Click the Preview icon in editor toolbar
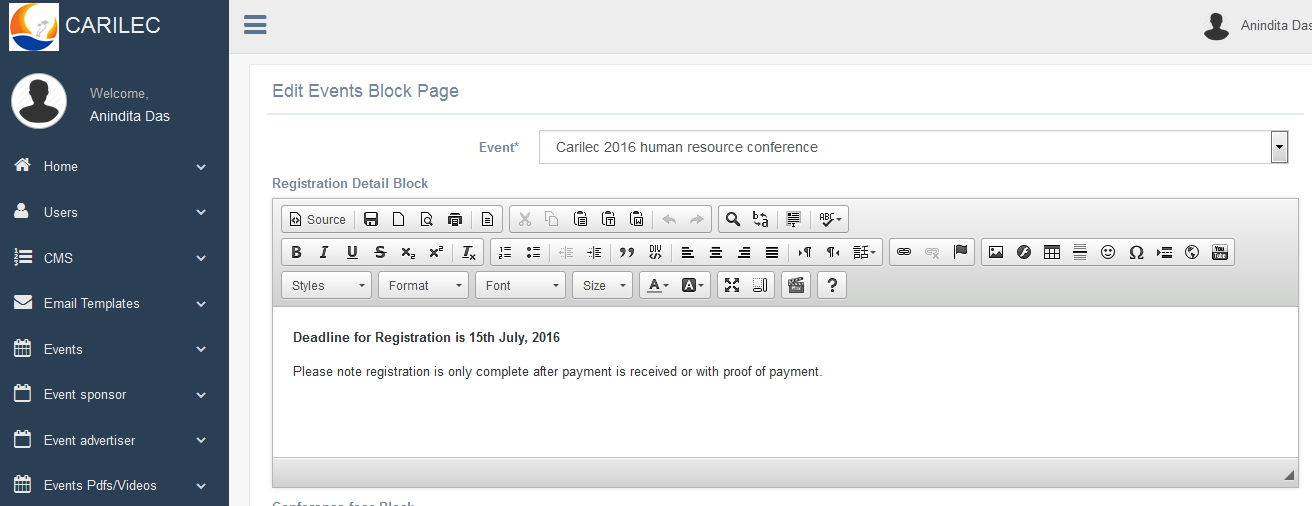This screenshot has width=1312, height=506. 426,219
